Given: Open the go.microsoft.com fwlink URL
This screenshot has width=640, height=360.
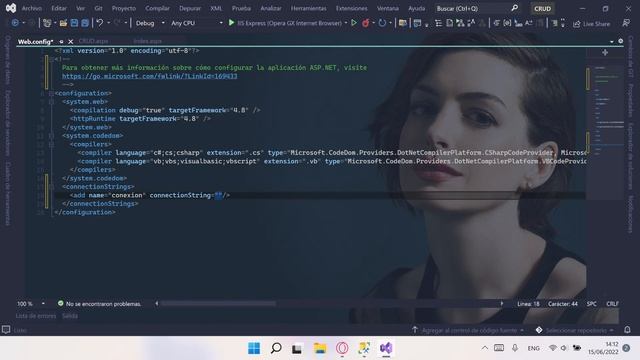Looking at the screenshot, I should (149, 76).
